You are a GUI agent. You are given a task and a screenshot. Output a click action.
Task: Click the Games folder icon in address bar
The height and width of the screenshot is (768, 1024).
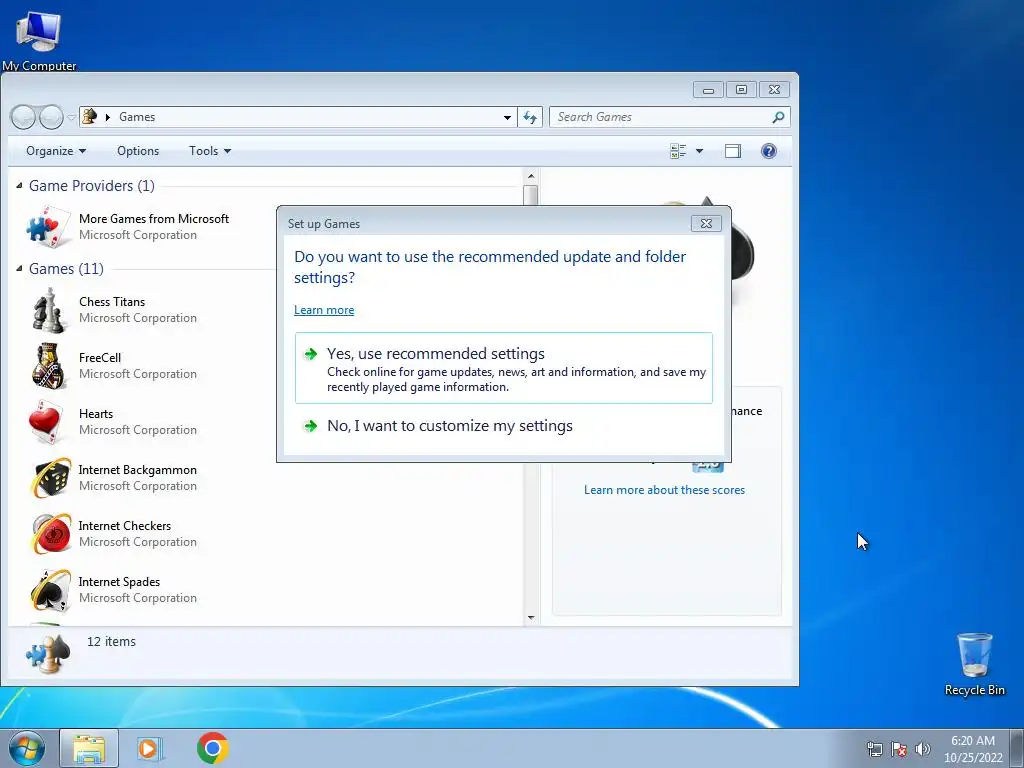pos(89,116)
